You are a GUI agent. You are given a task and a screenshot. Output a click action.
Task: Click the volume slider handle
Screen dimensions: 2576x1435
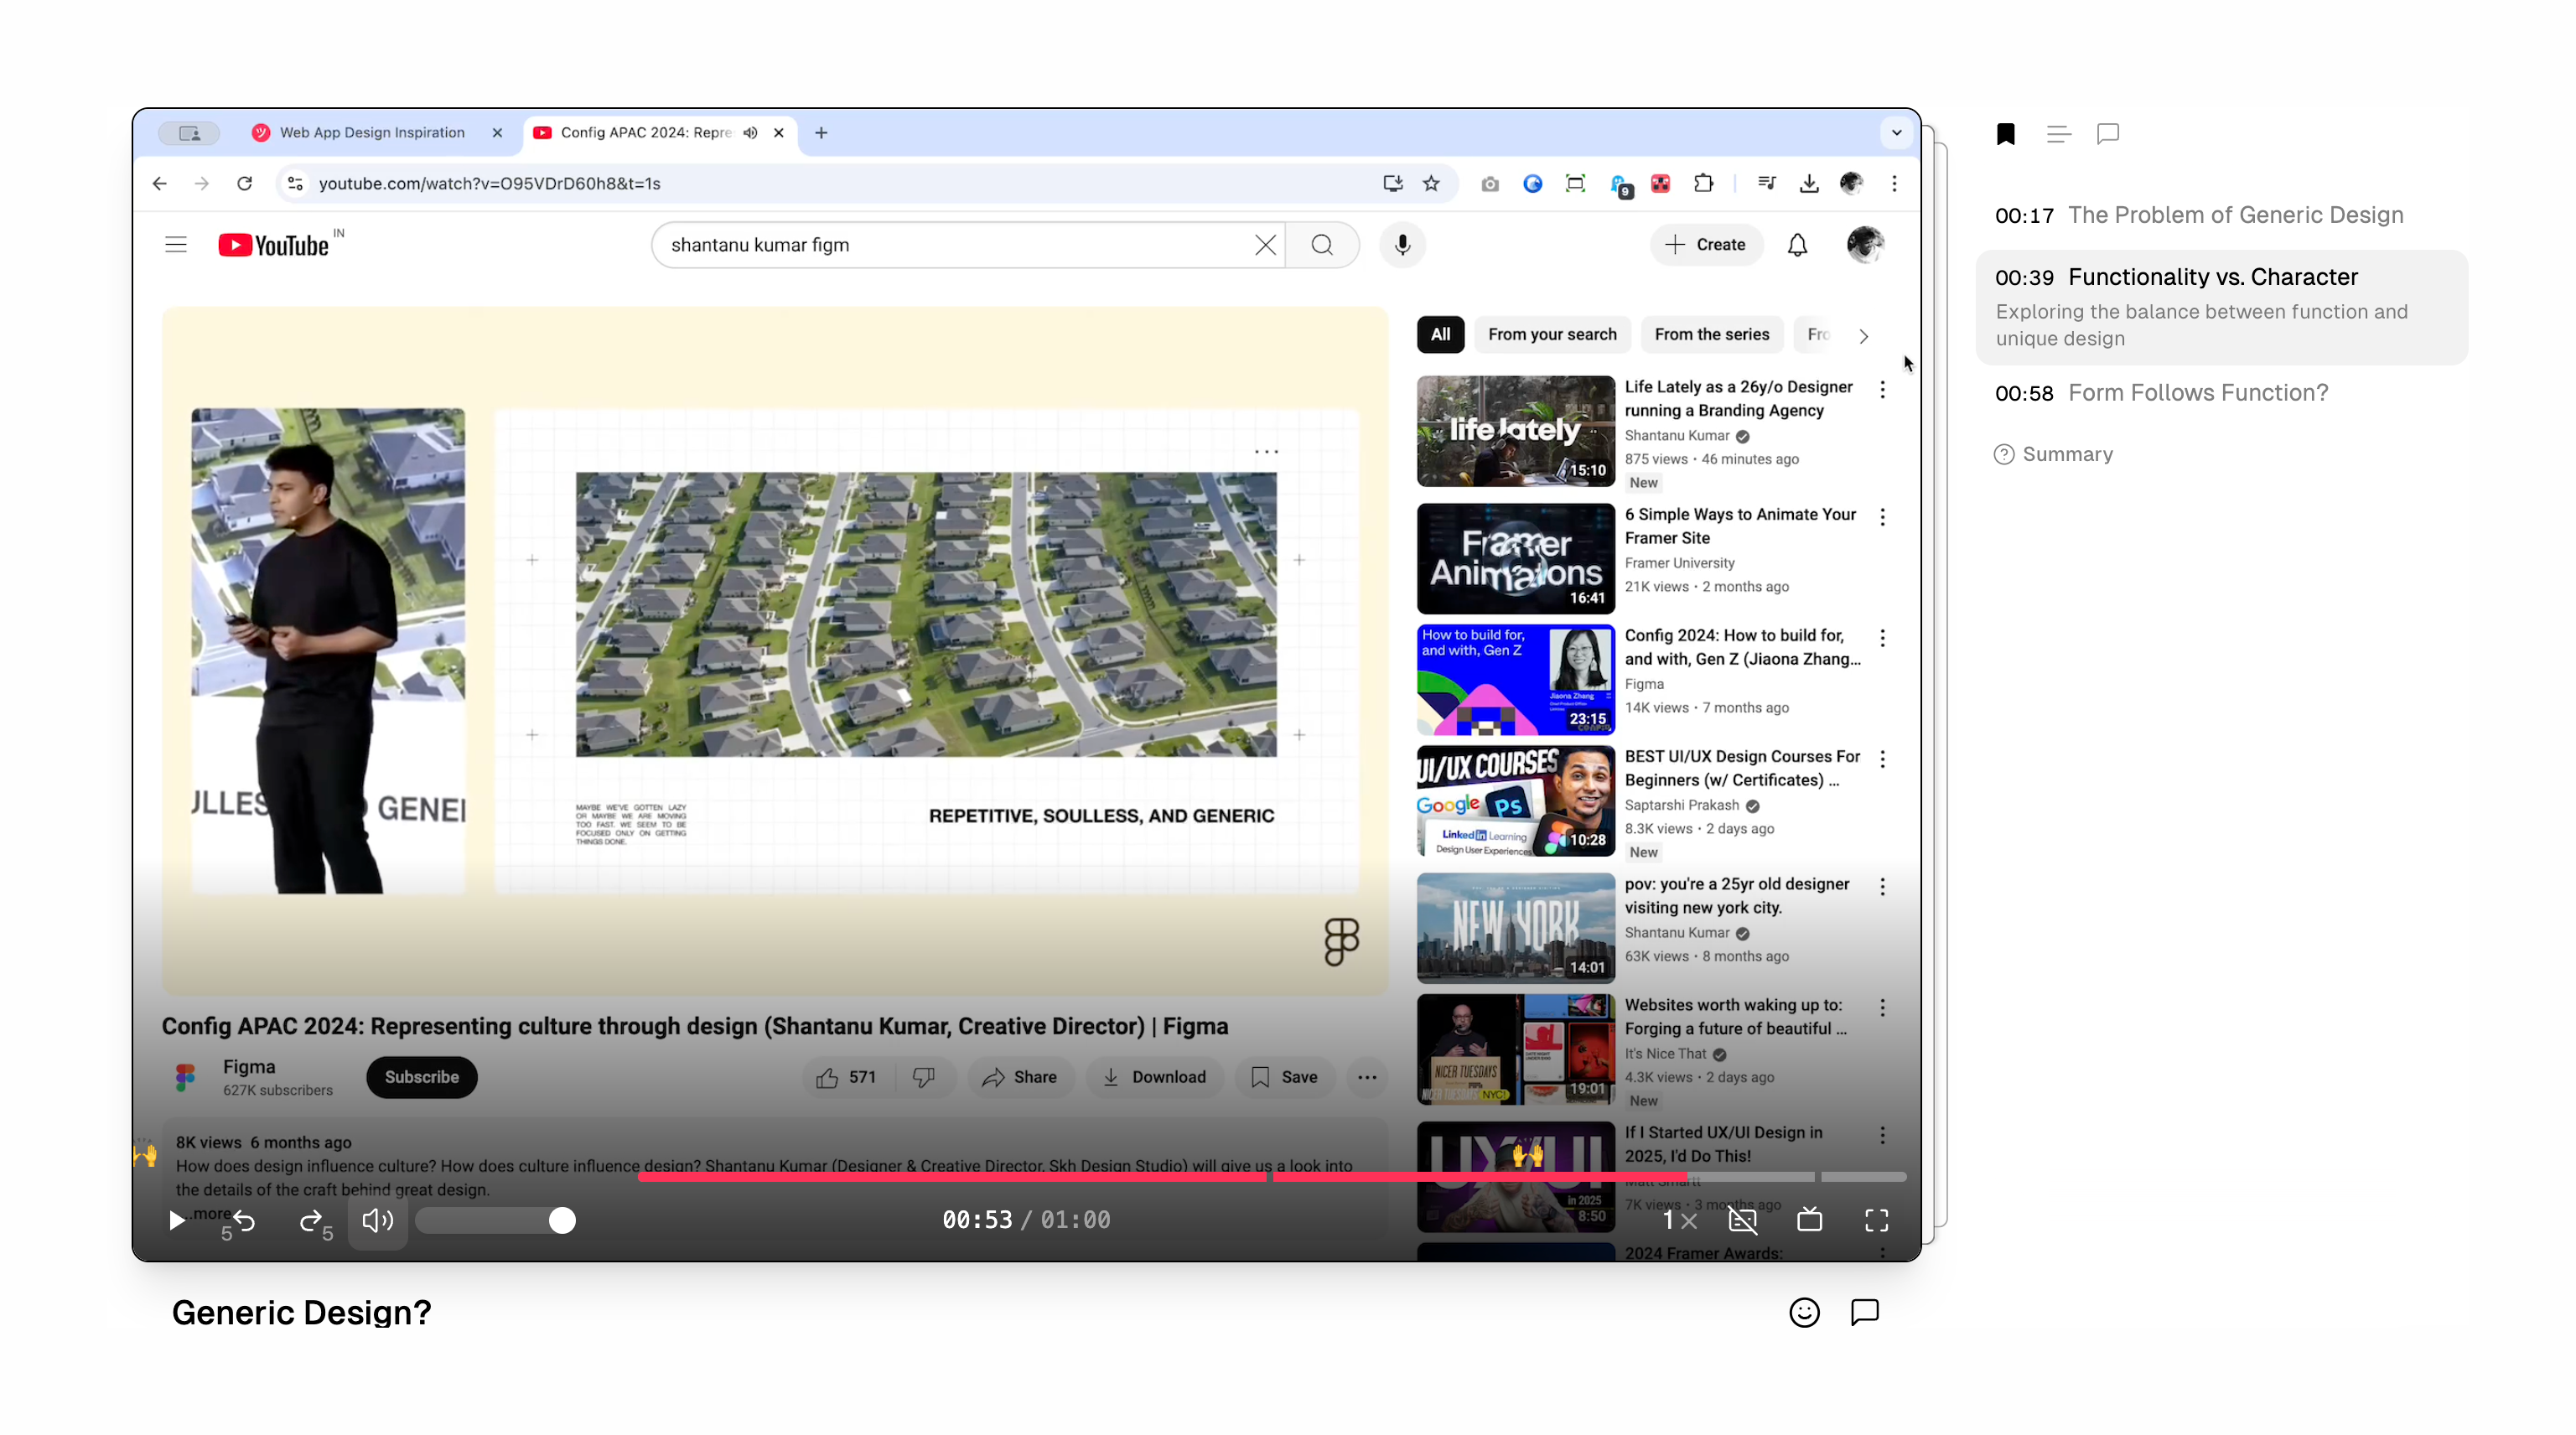[562, 1220]
